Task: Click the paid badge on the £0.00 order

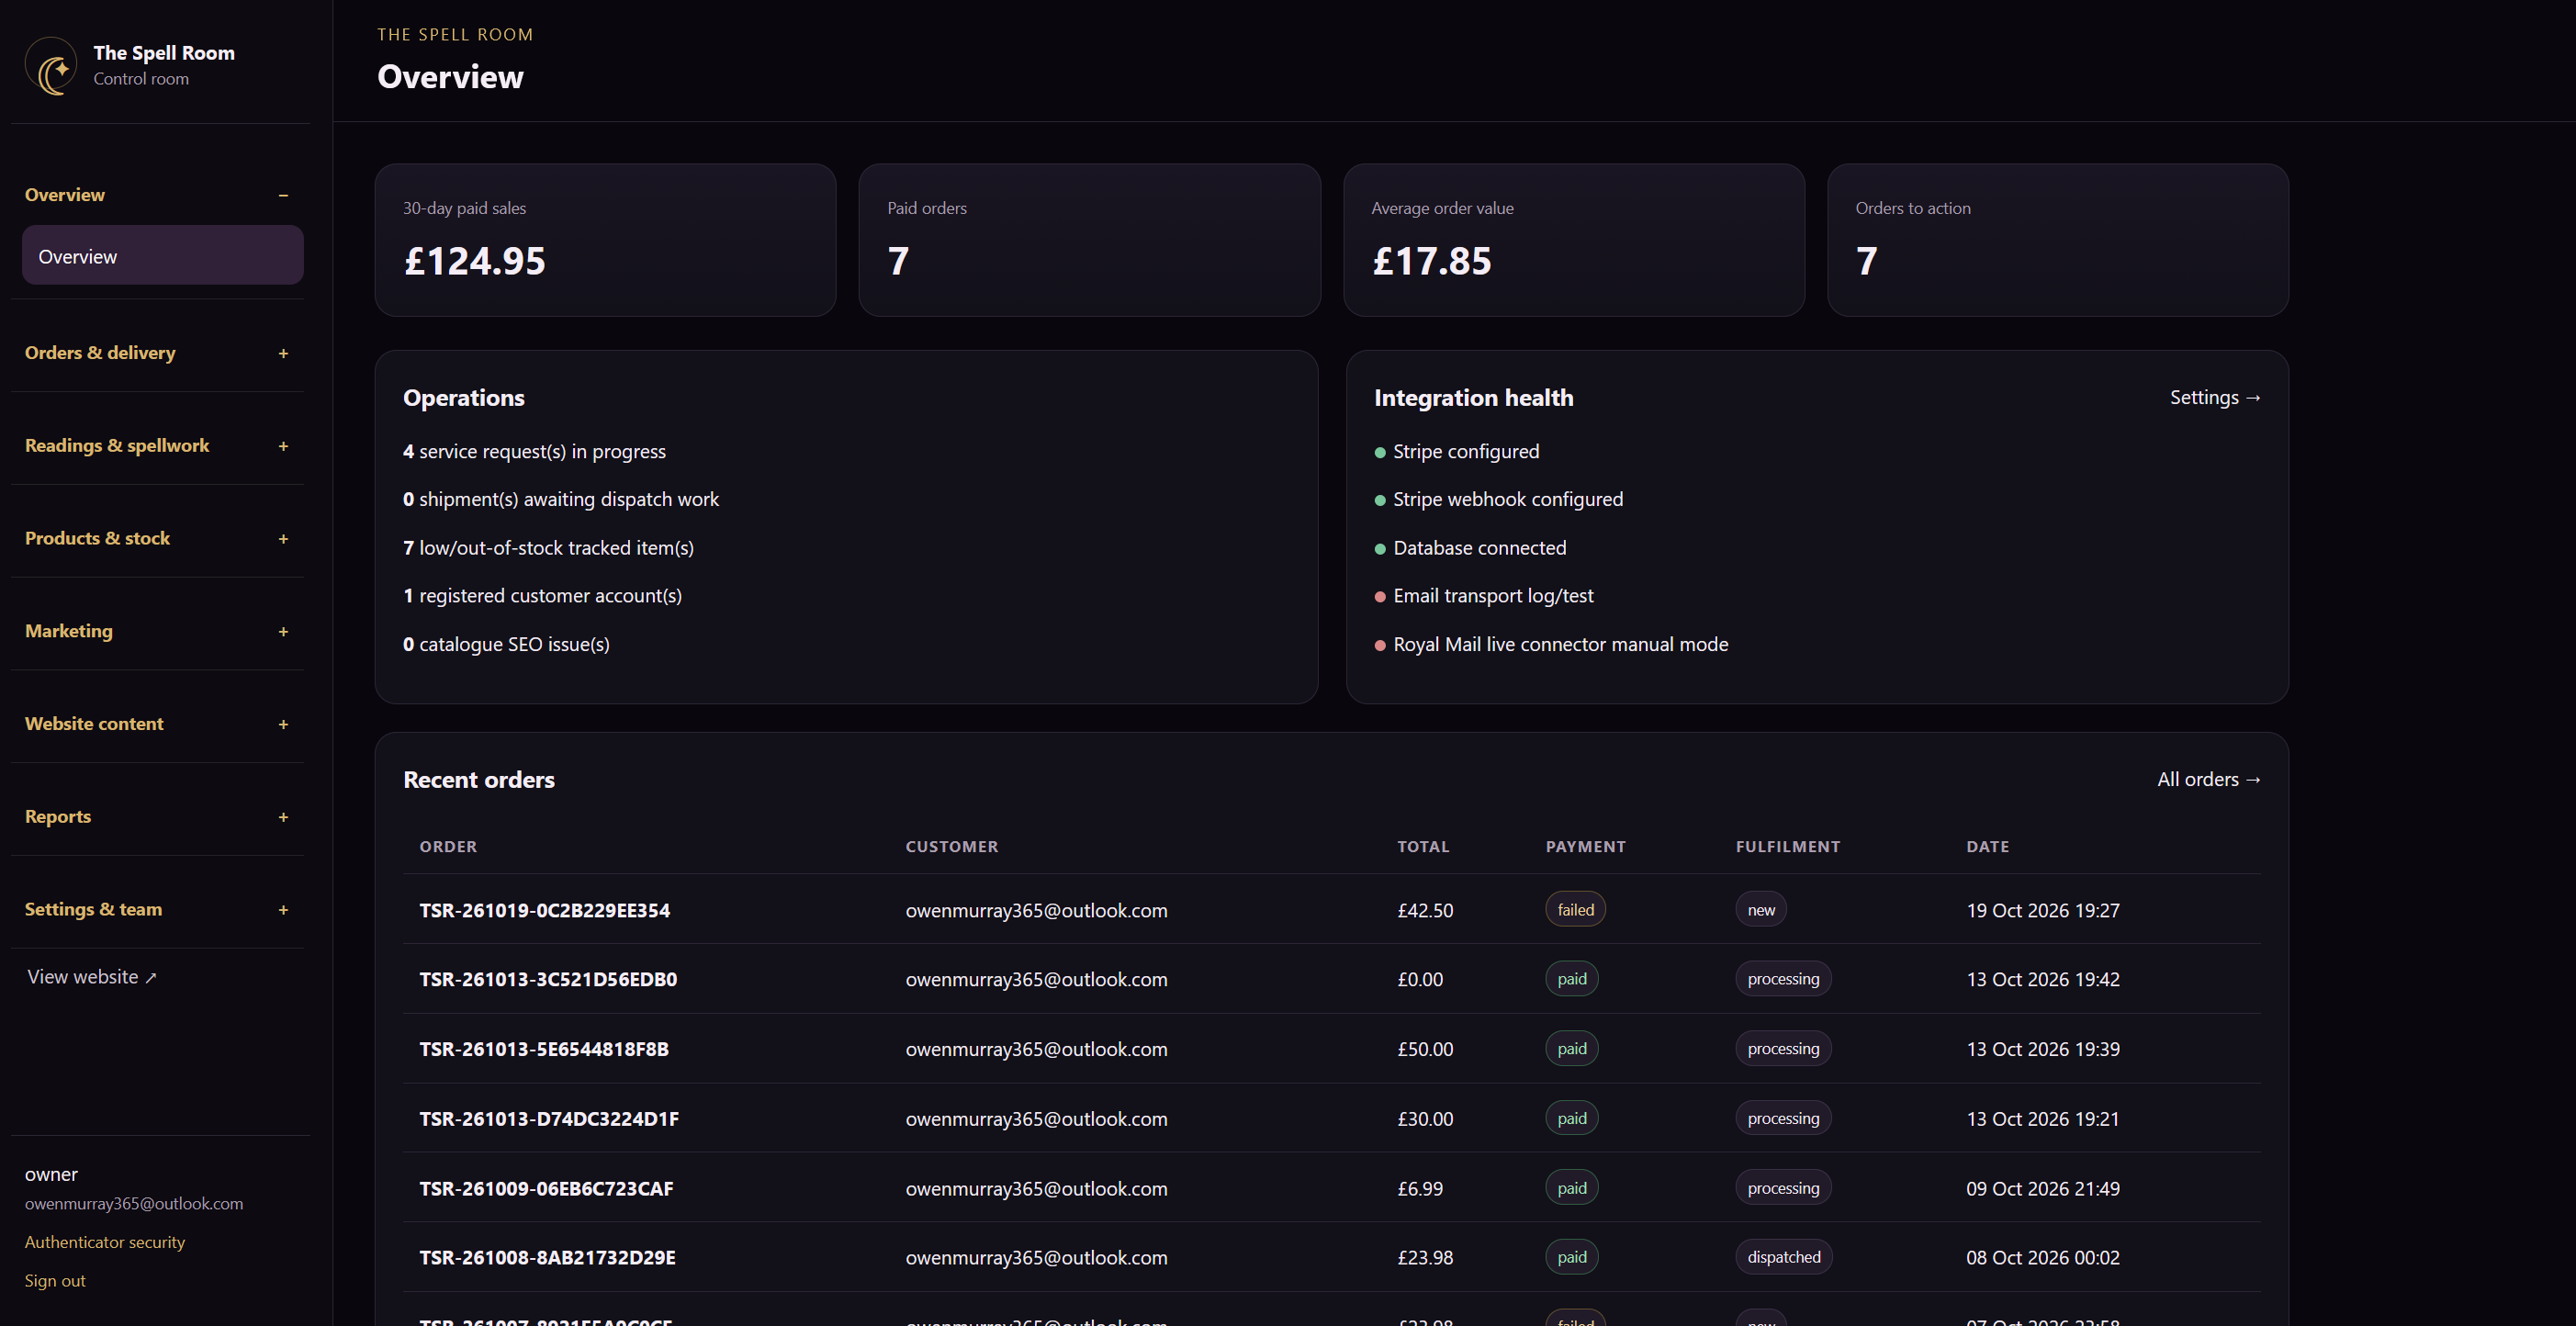Action: pyautogui.click(x=1572, y=979)
